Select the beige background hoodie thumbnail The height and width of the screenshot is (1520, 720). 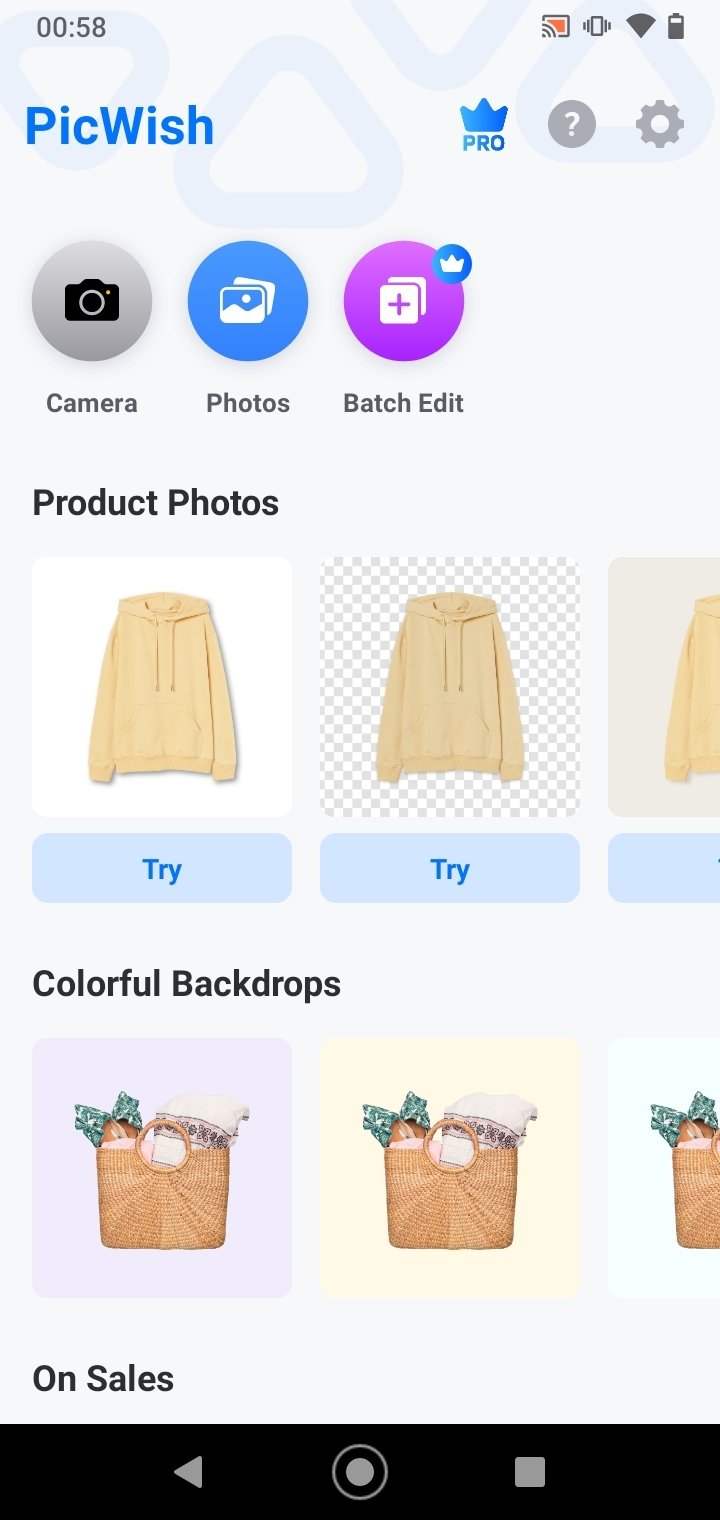coord(664,687)
